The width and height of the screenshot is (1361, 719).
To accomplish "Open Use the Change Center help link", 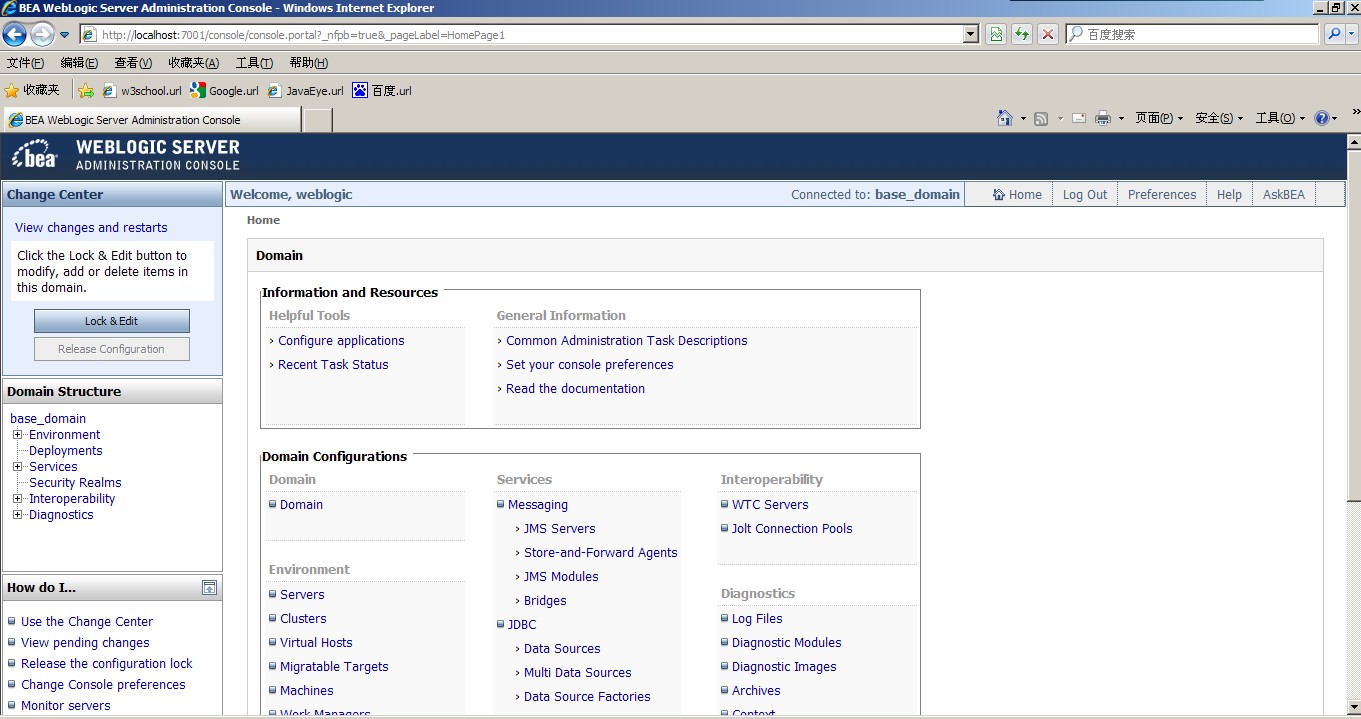I will point(87,622).
